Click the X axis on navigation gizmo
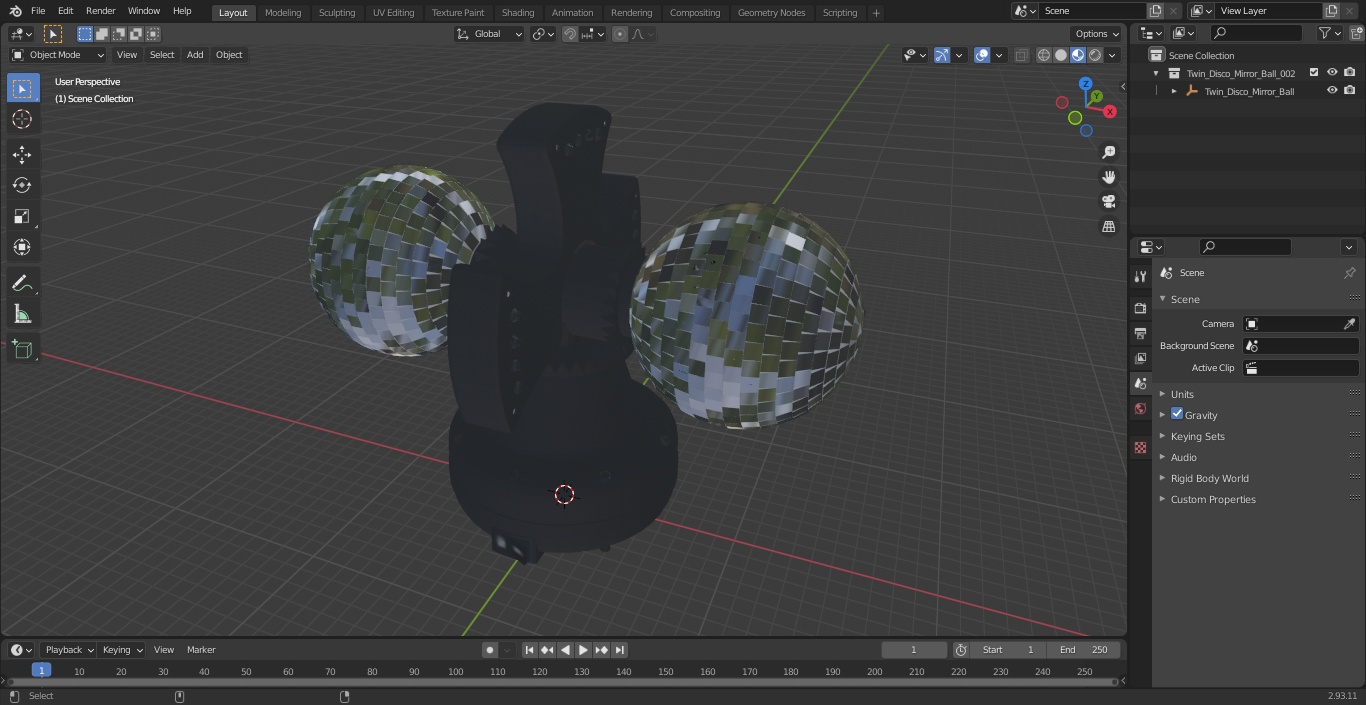The width and height of the screenshot is (1366, 705). 1110,112
